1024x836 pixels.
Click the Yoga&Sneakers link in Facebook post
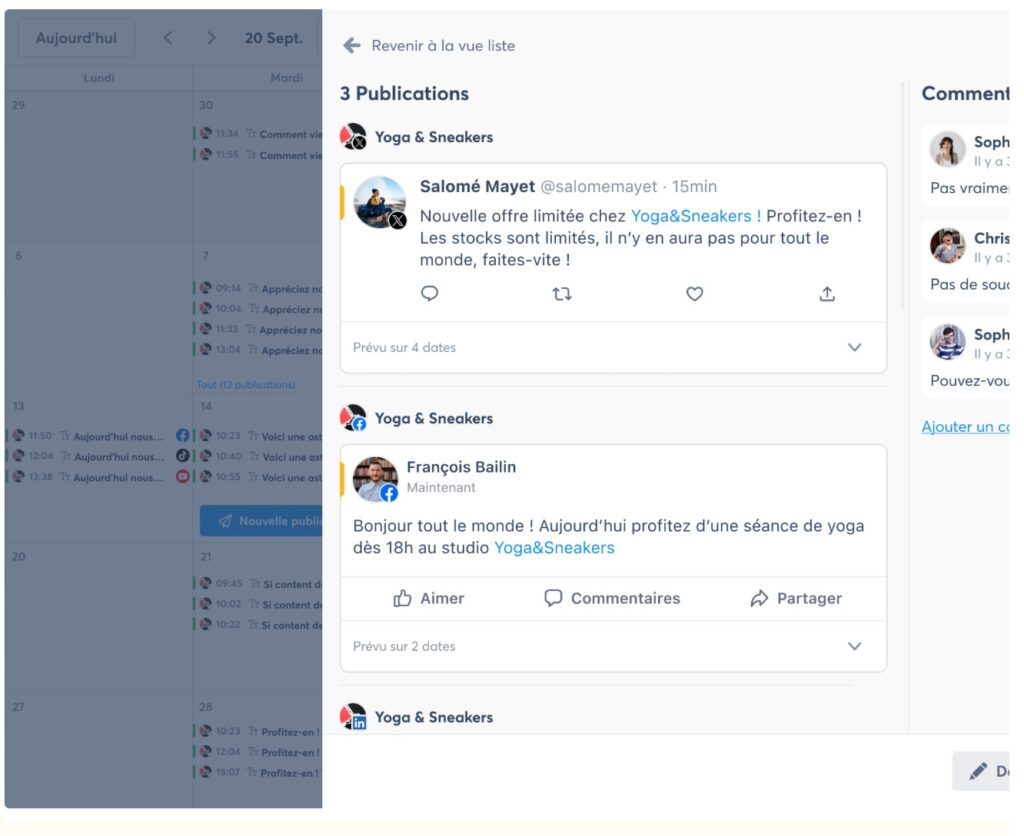tap(554, 547)
